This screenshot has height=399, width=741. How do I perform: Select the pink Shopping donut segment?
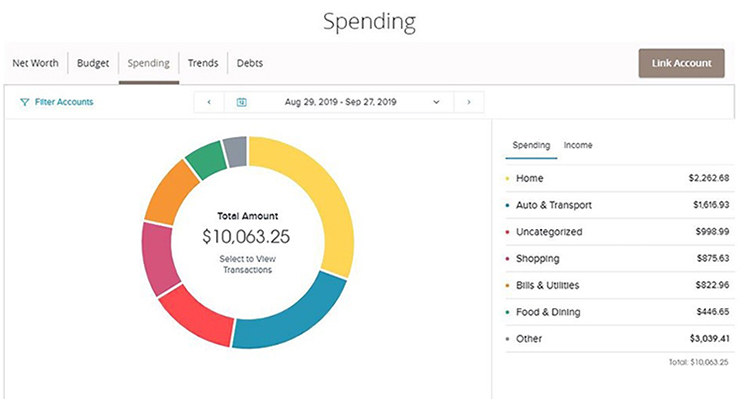[x=157, y=258]
